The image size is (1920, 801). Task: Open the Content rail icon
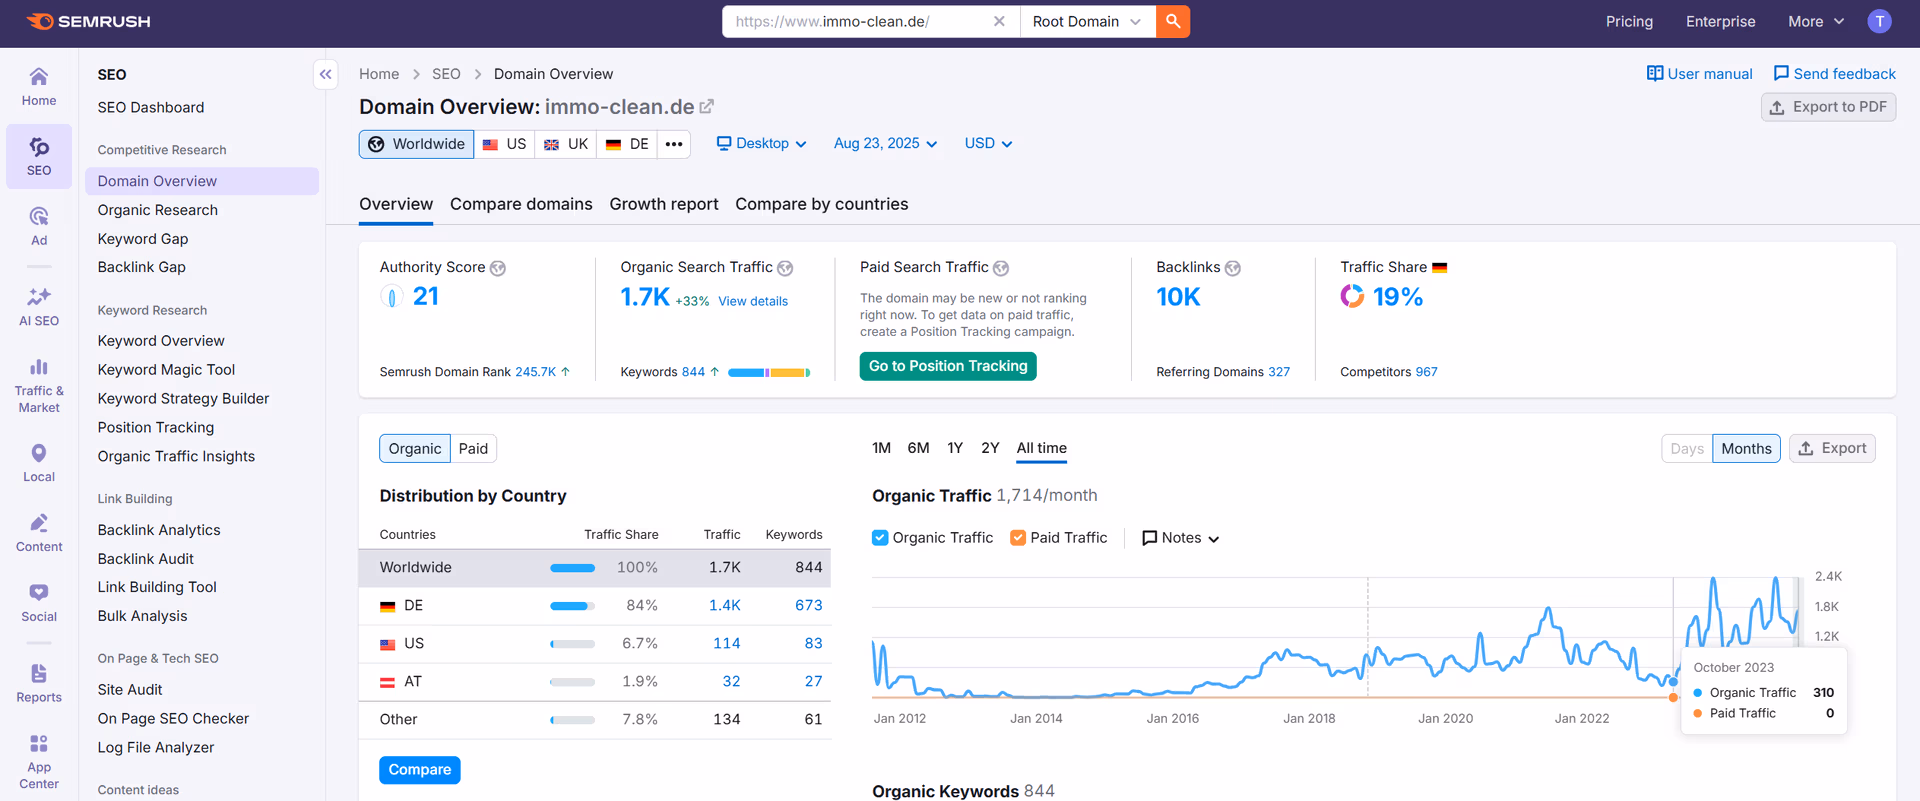[x=39, y=533]
